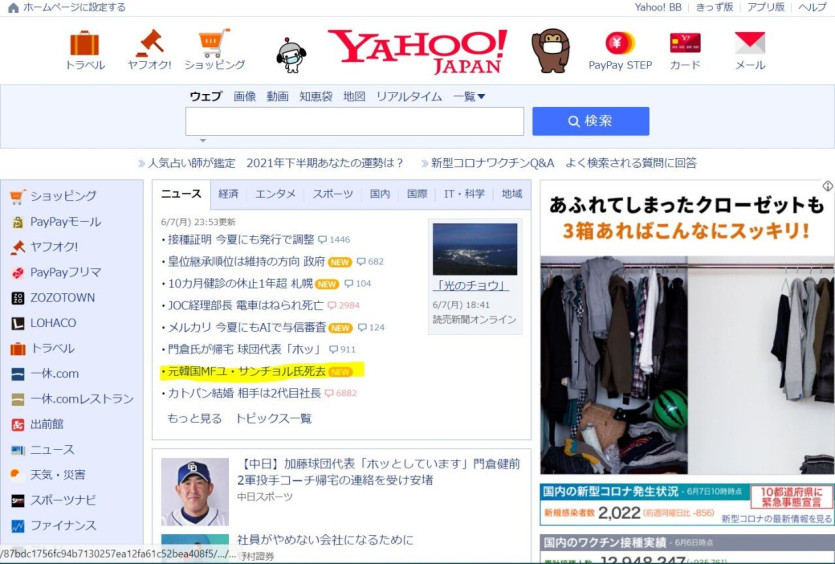
Task: Open the きっず版 link
Action: tap(714, 7)
